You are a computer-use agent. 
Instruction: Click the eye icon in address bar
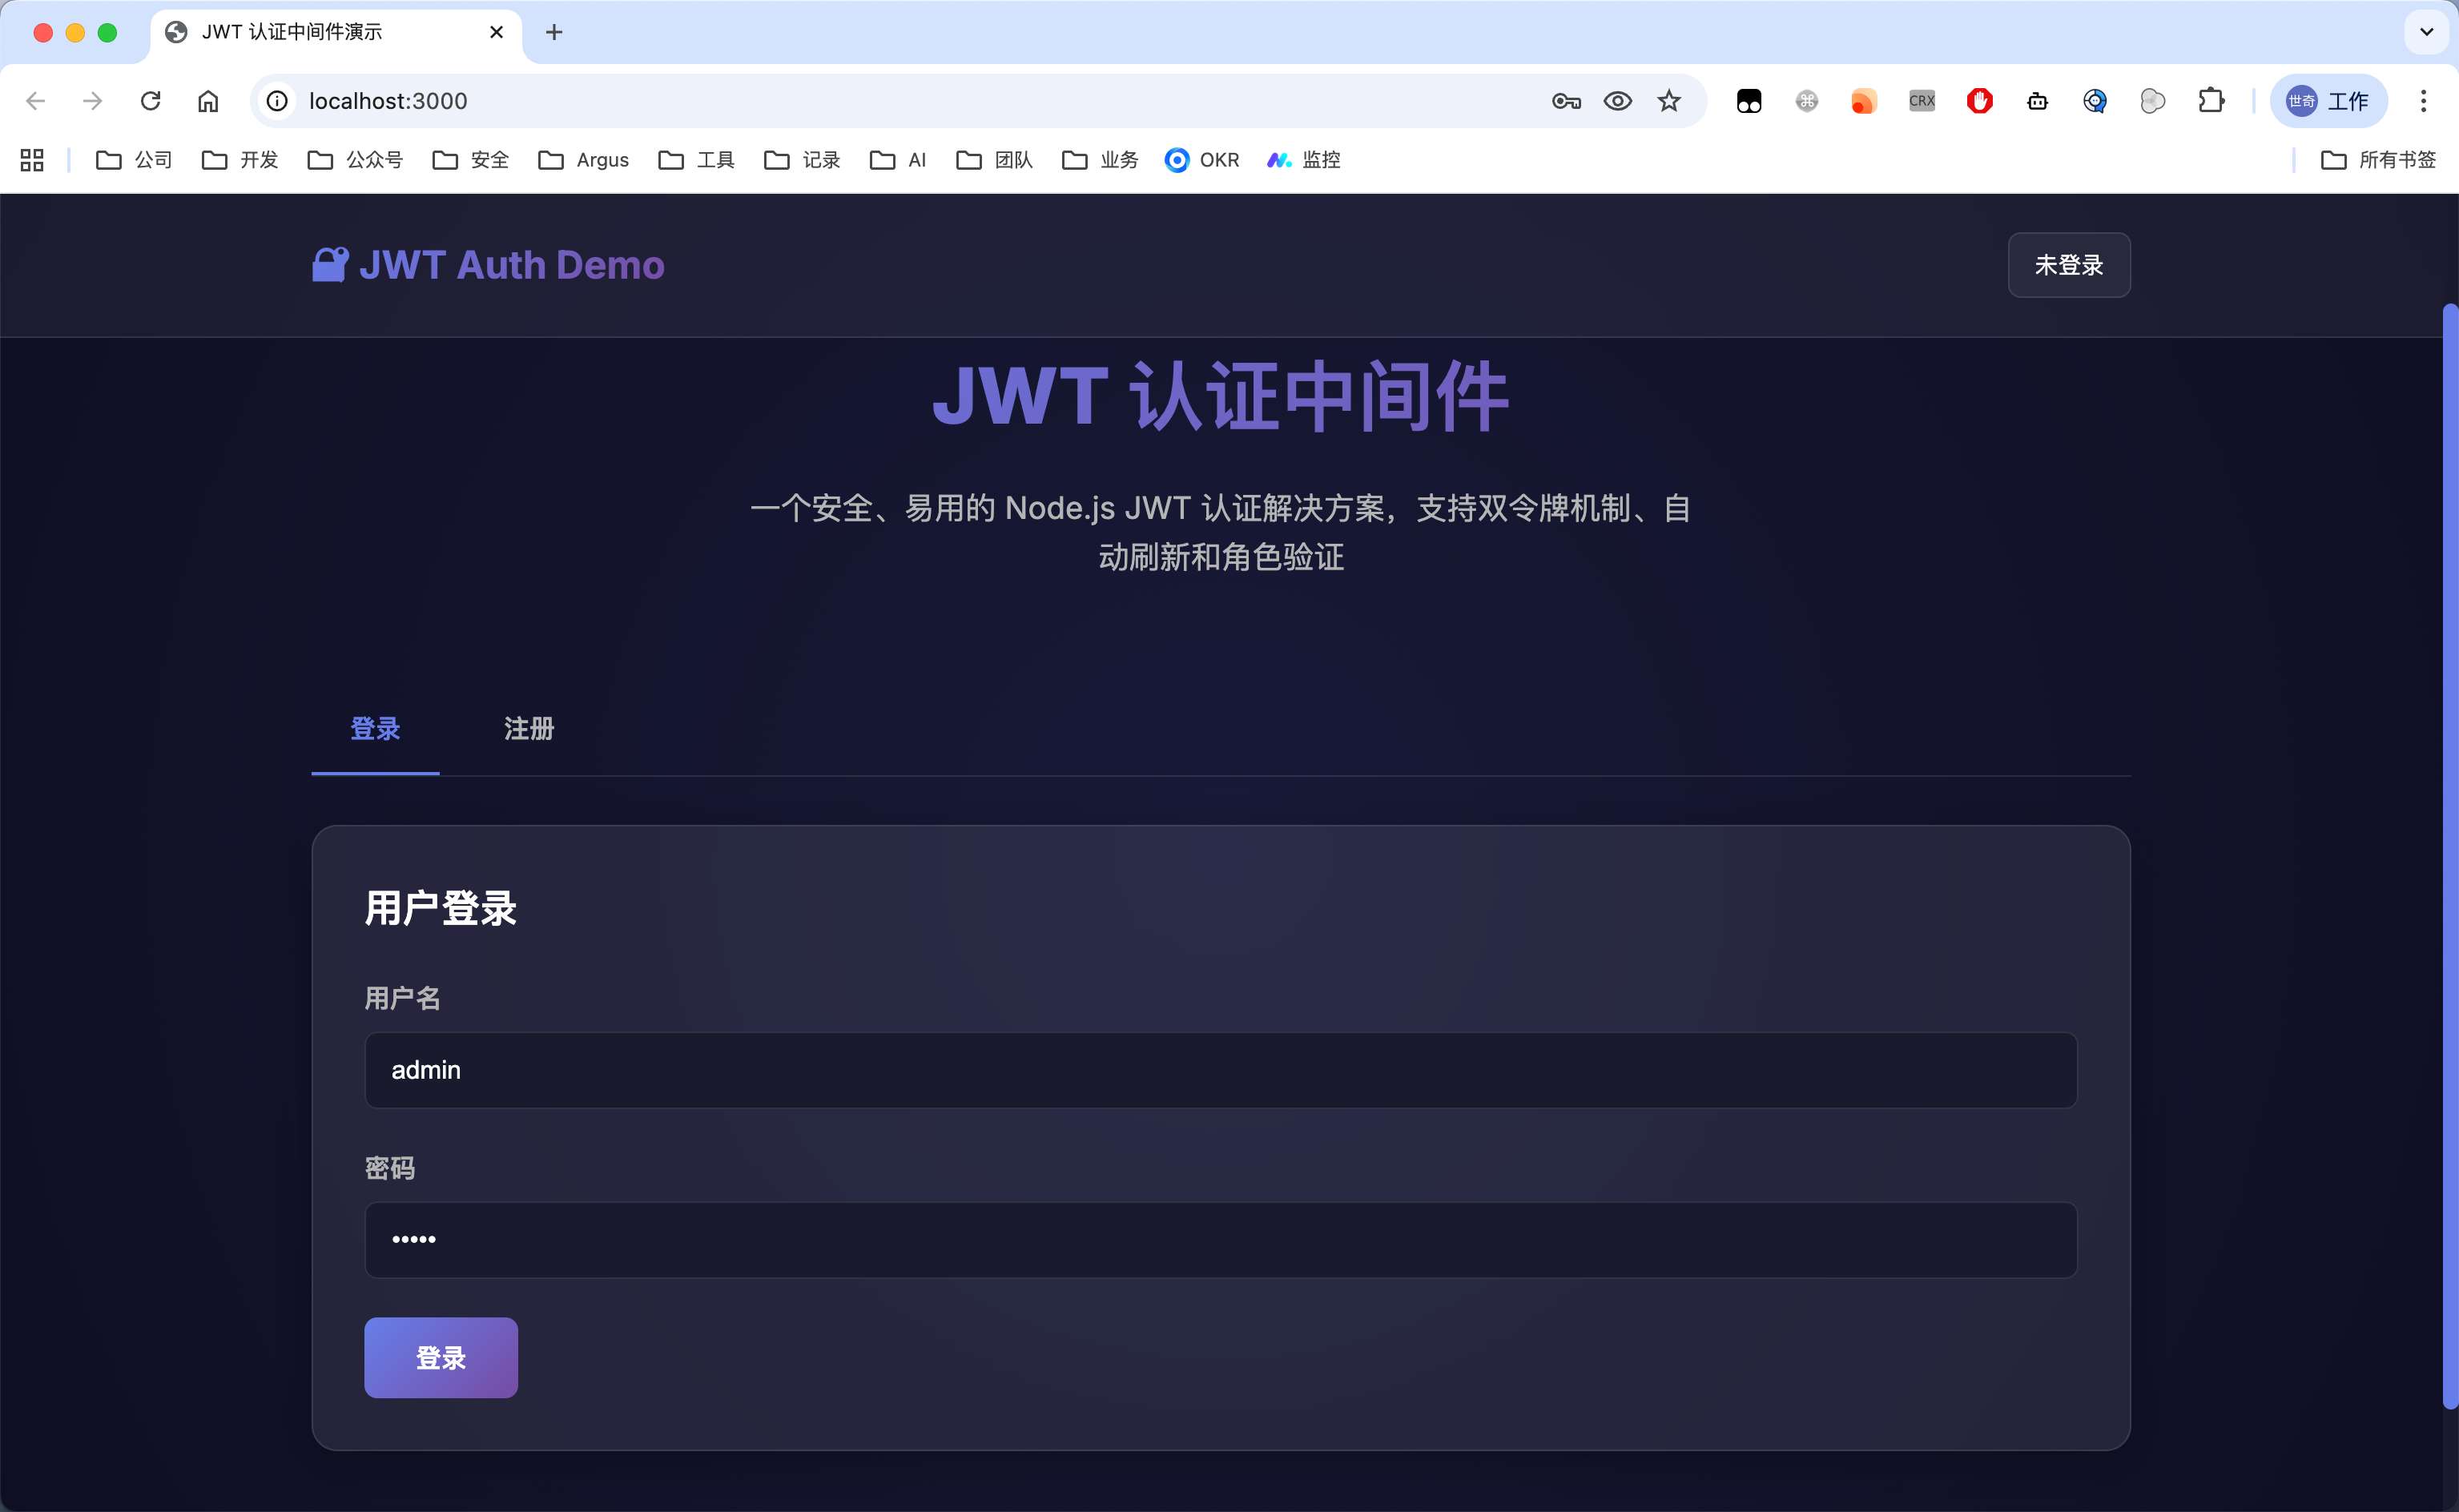pyautogui.click(x=1617, y=101)
